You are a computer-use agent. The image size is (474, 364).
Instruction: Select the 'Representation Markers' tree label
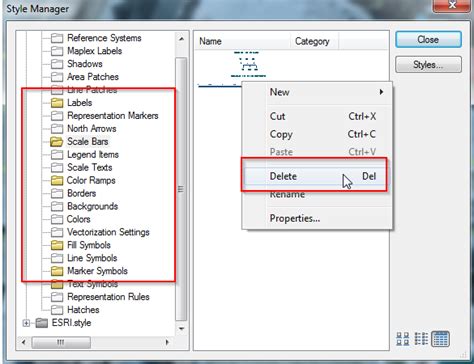(113, 116)
